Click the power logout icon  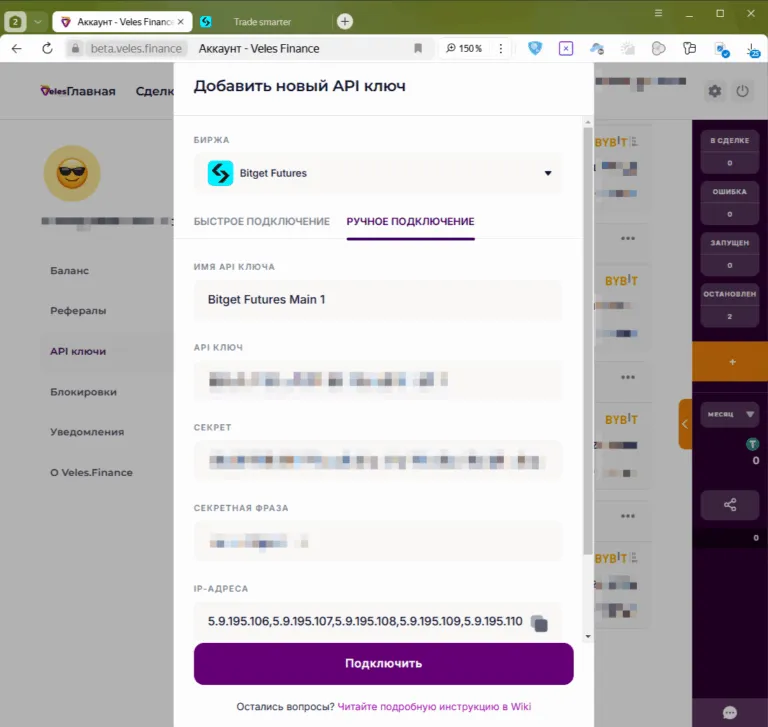(743, 91)
